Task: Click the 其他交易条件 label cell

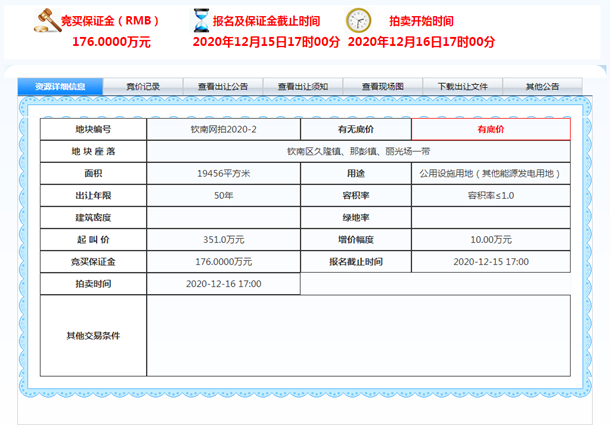Action: click(x=93, y=336)
